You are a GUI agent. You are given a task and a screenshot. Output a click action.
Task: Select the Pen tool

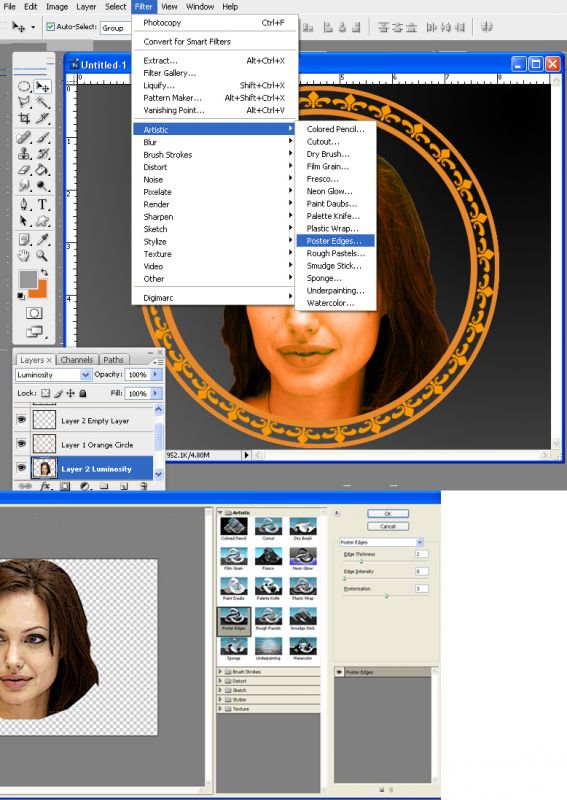click(x=24, y=205)
